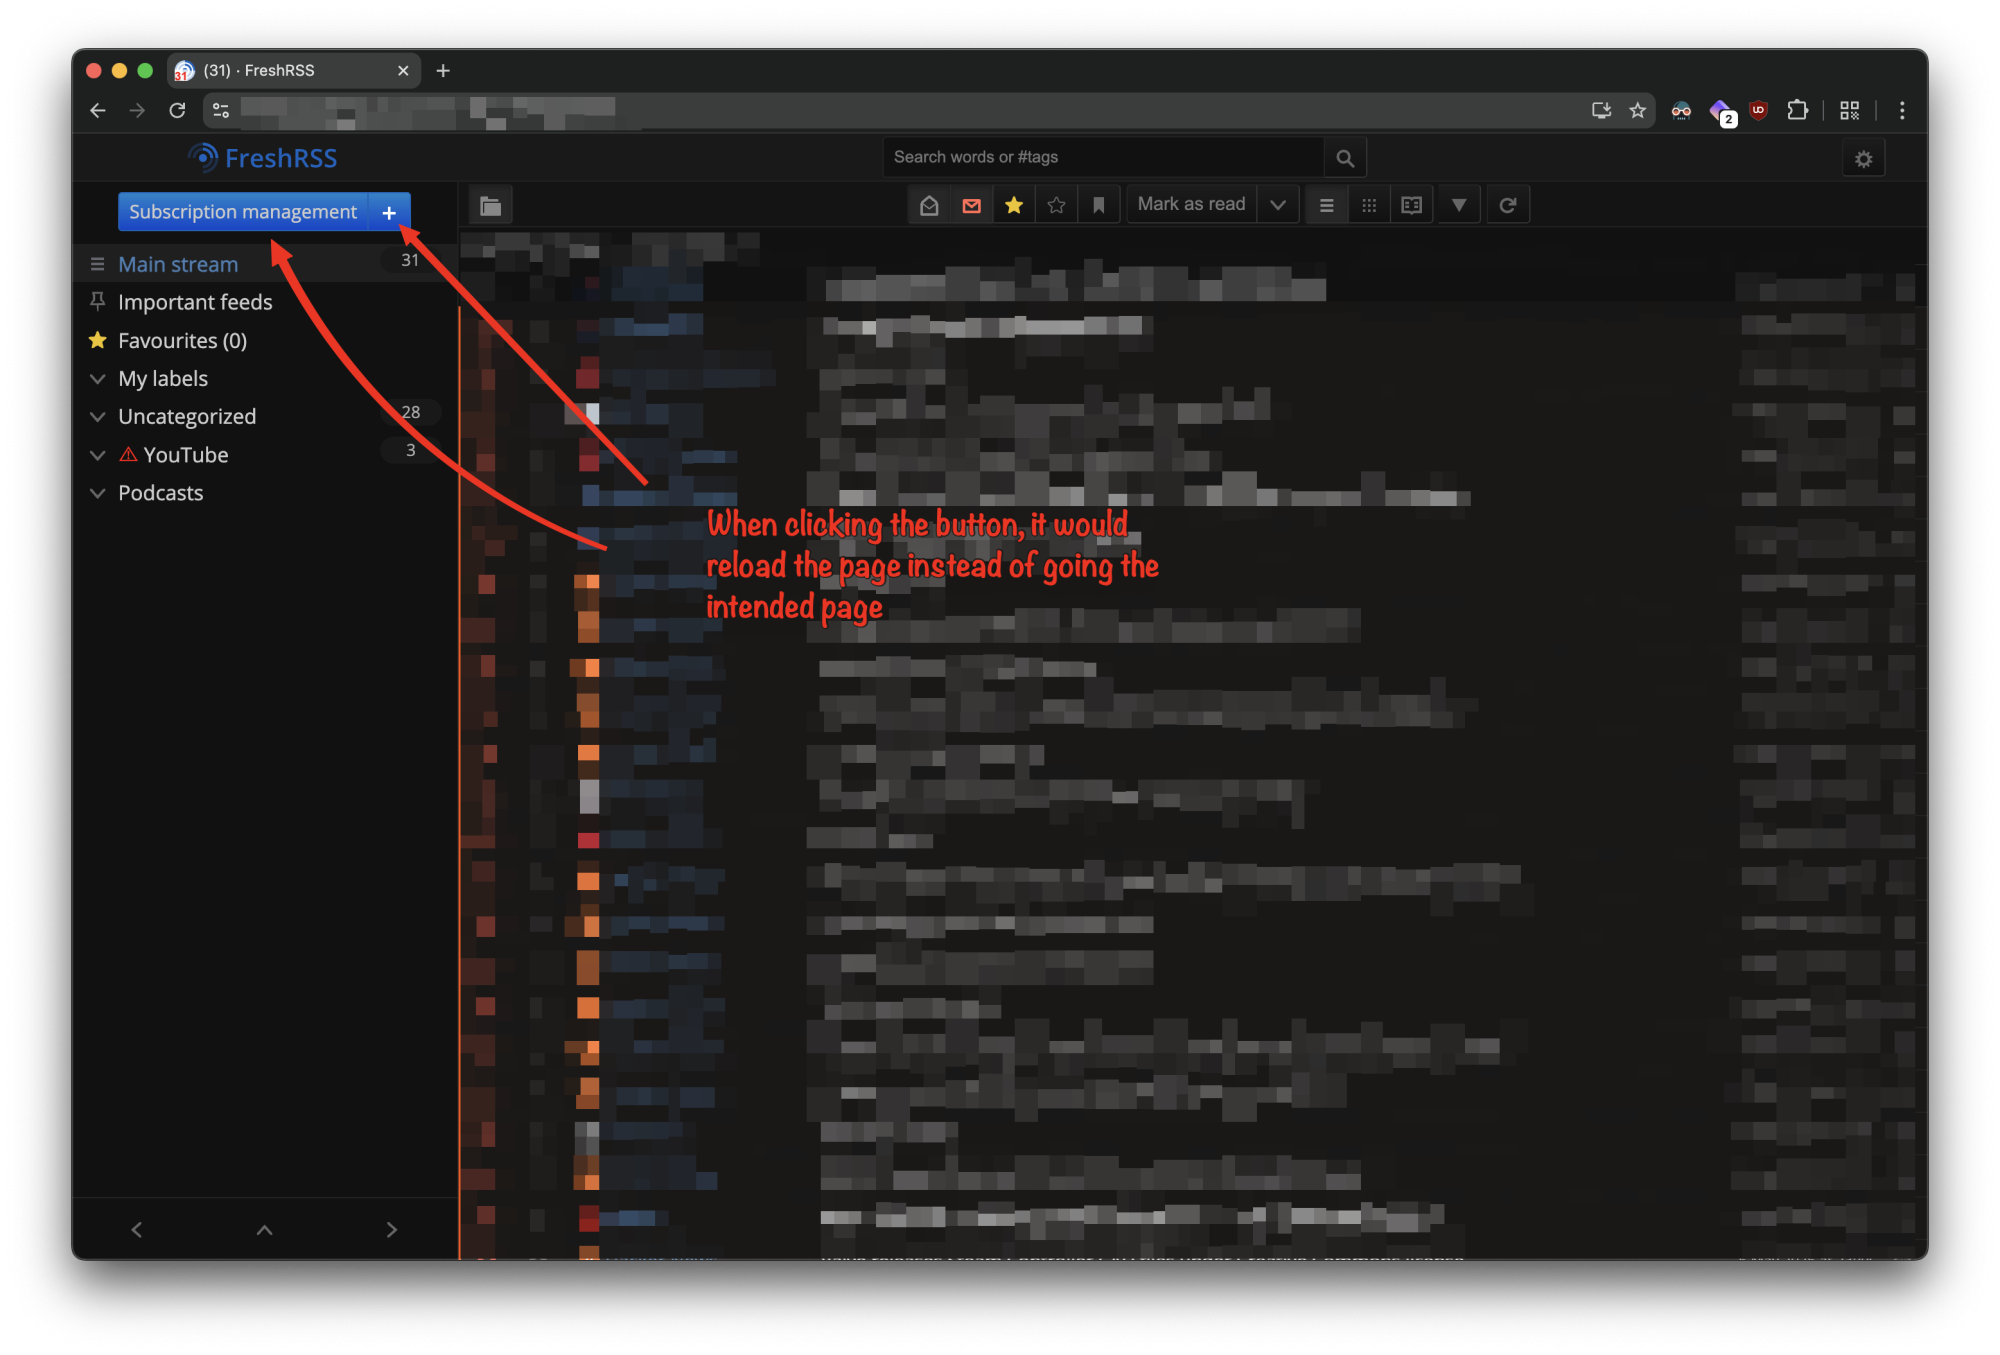Toggle showing unread articles (red envelope)
The image size is (2000, 1355).
click(x=971, y=205)
